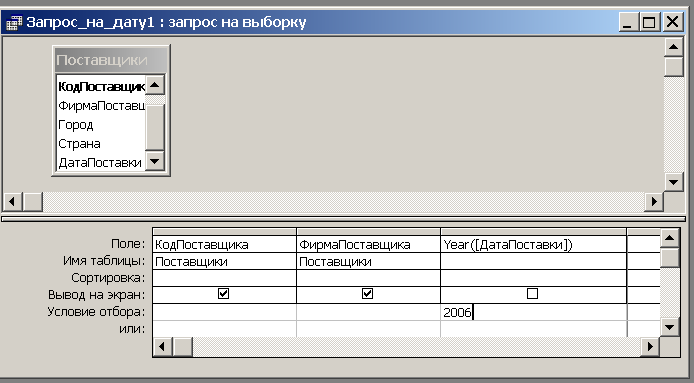
Task: Click upper pane vertical scrollbar thumb
Action: [x=674, y=66]
